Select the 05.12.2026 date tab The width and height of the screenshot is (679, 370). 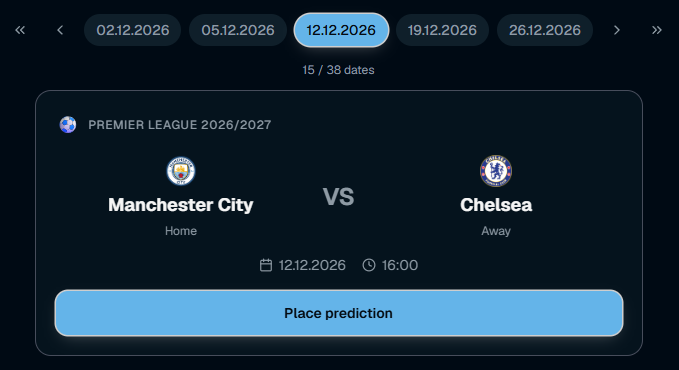[238, 30]
